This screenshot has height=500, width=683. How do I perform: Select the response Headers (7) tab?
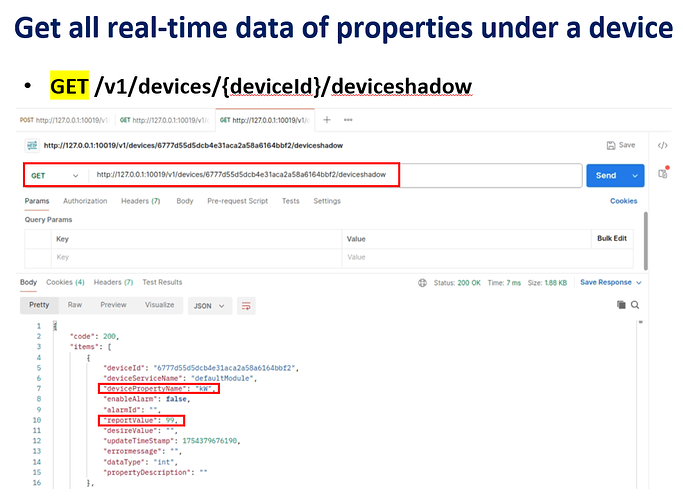[x=113, y=282]
